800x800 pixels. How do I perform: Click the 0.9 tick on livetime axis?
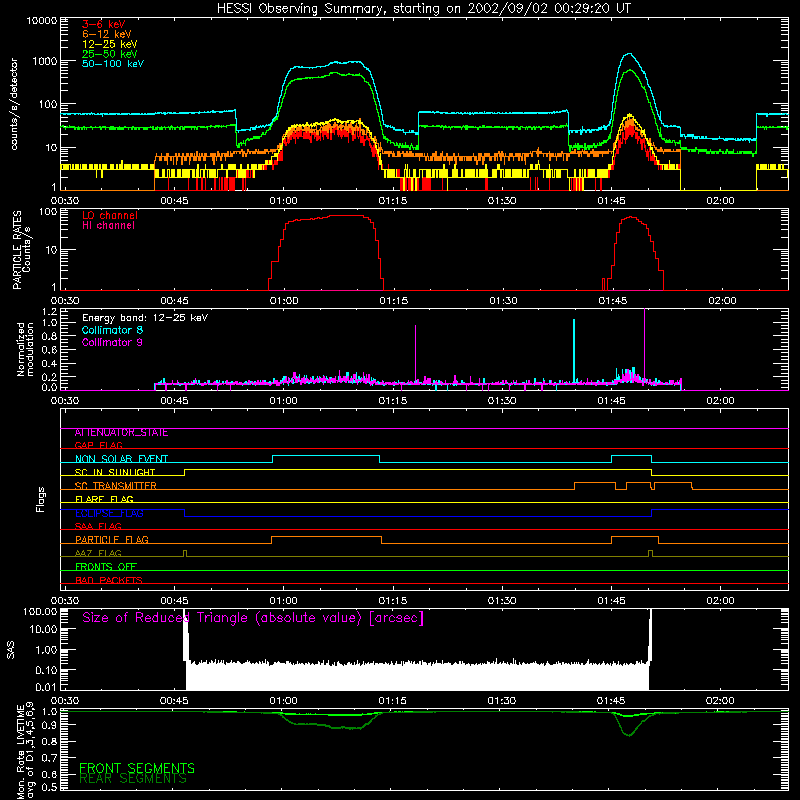(49, 725)
